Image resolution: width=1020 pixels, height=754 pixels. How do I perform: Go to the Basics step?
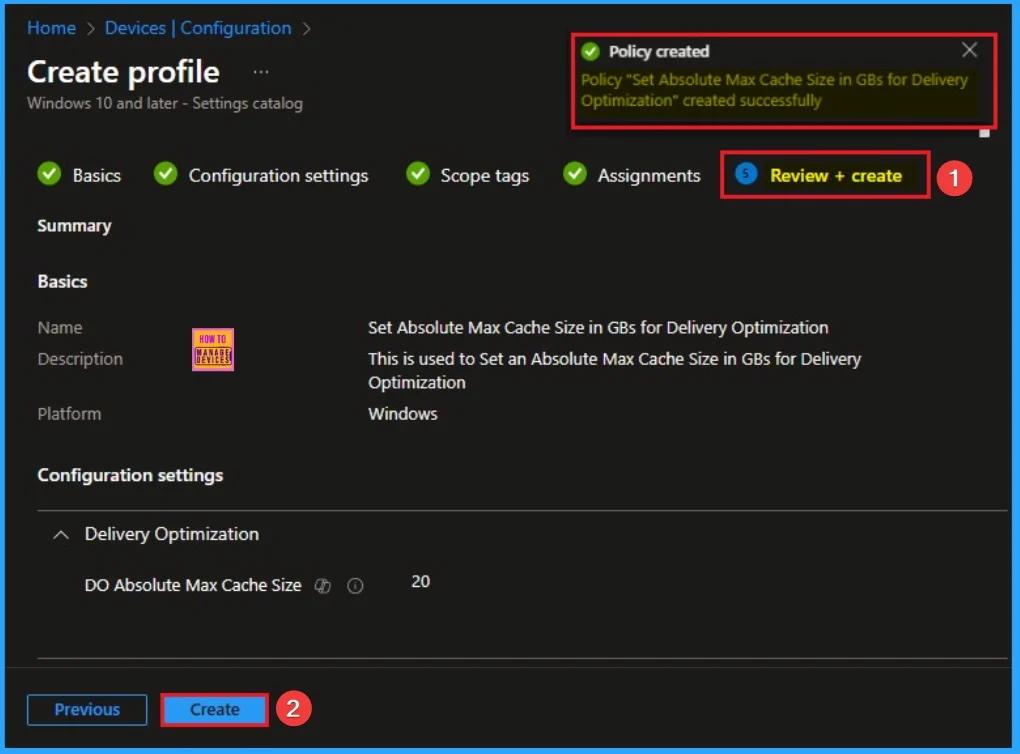pos(96,175)
